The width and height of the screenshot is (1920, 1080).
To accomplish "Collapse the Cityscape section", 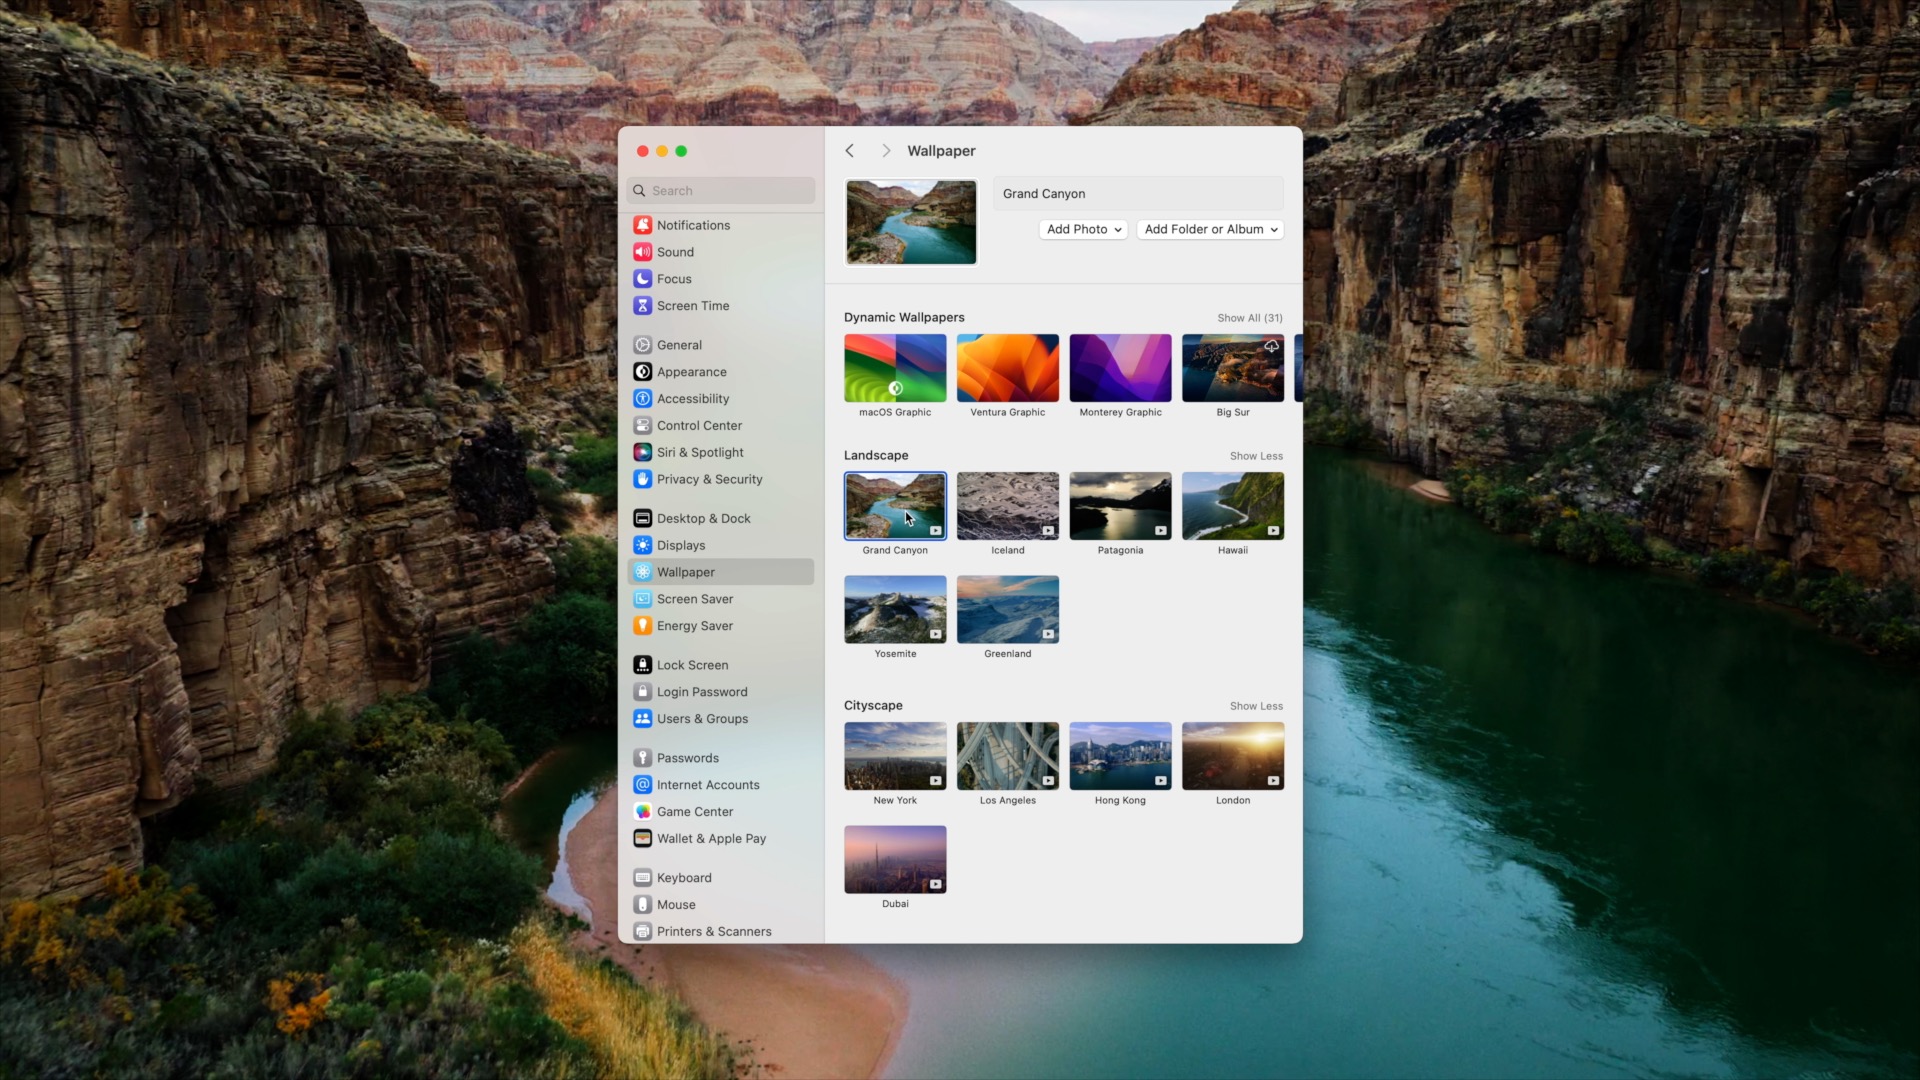I will tap(1255, 705).
